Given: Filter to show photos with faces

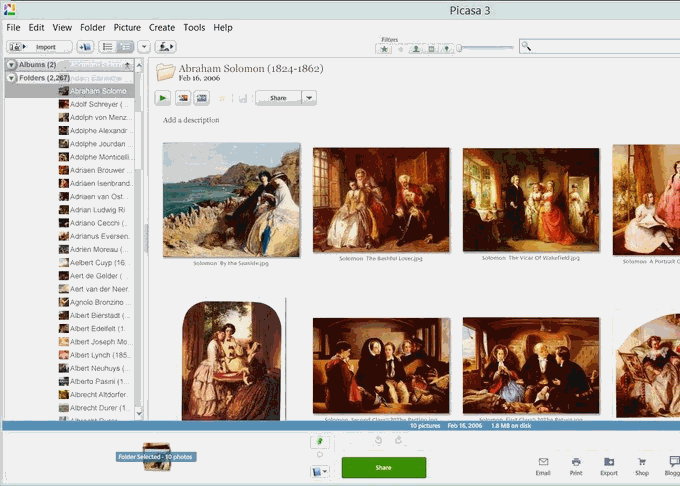Looking at the screenshot, I should (415, 48).
